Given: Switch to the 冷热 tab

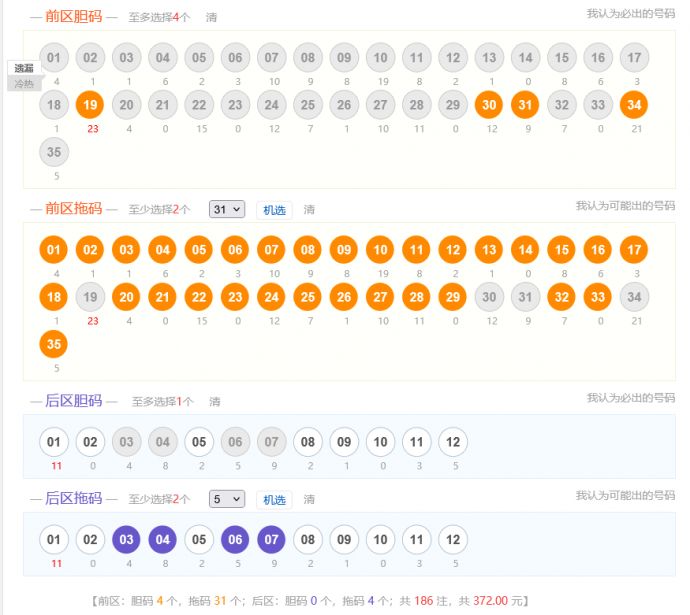Looking at the screenshot, I should (x=23, y=84).
